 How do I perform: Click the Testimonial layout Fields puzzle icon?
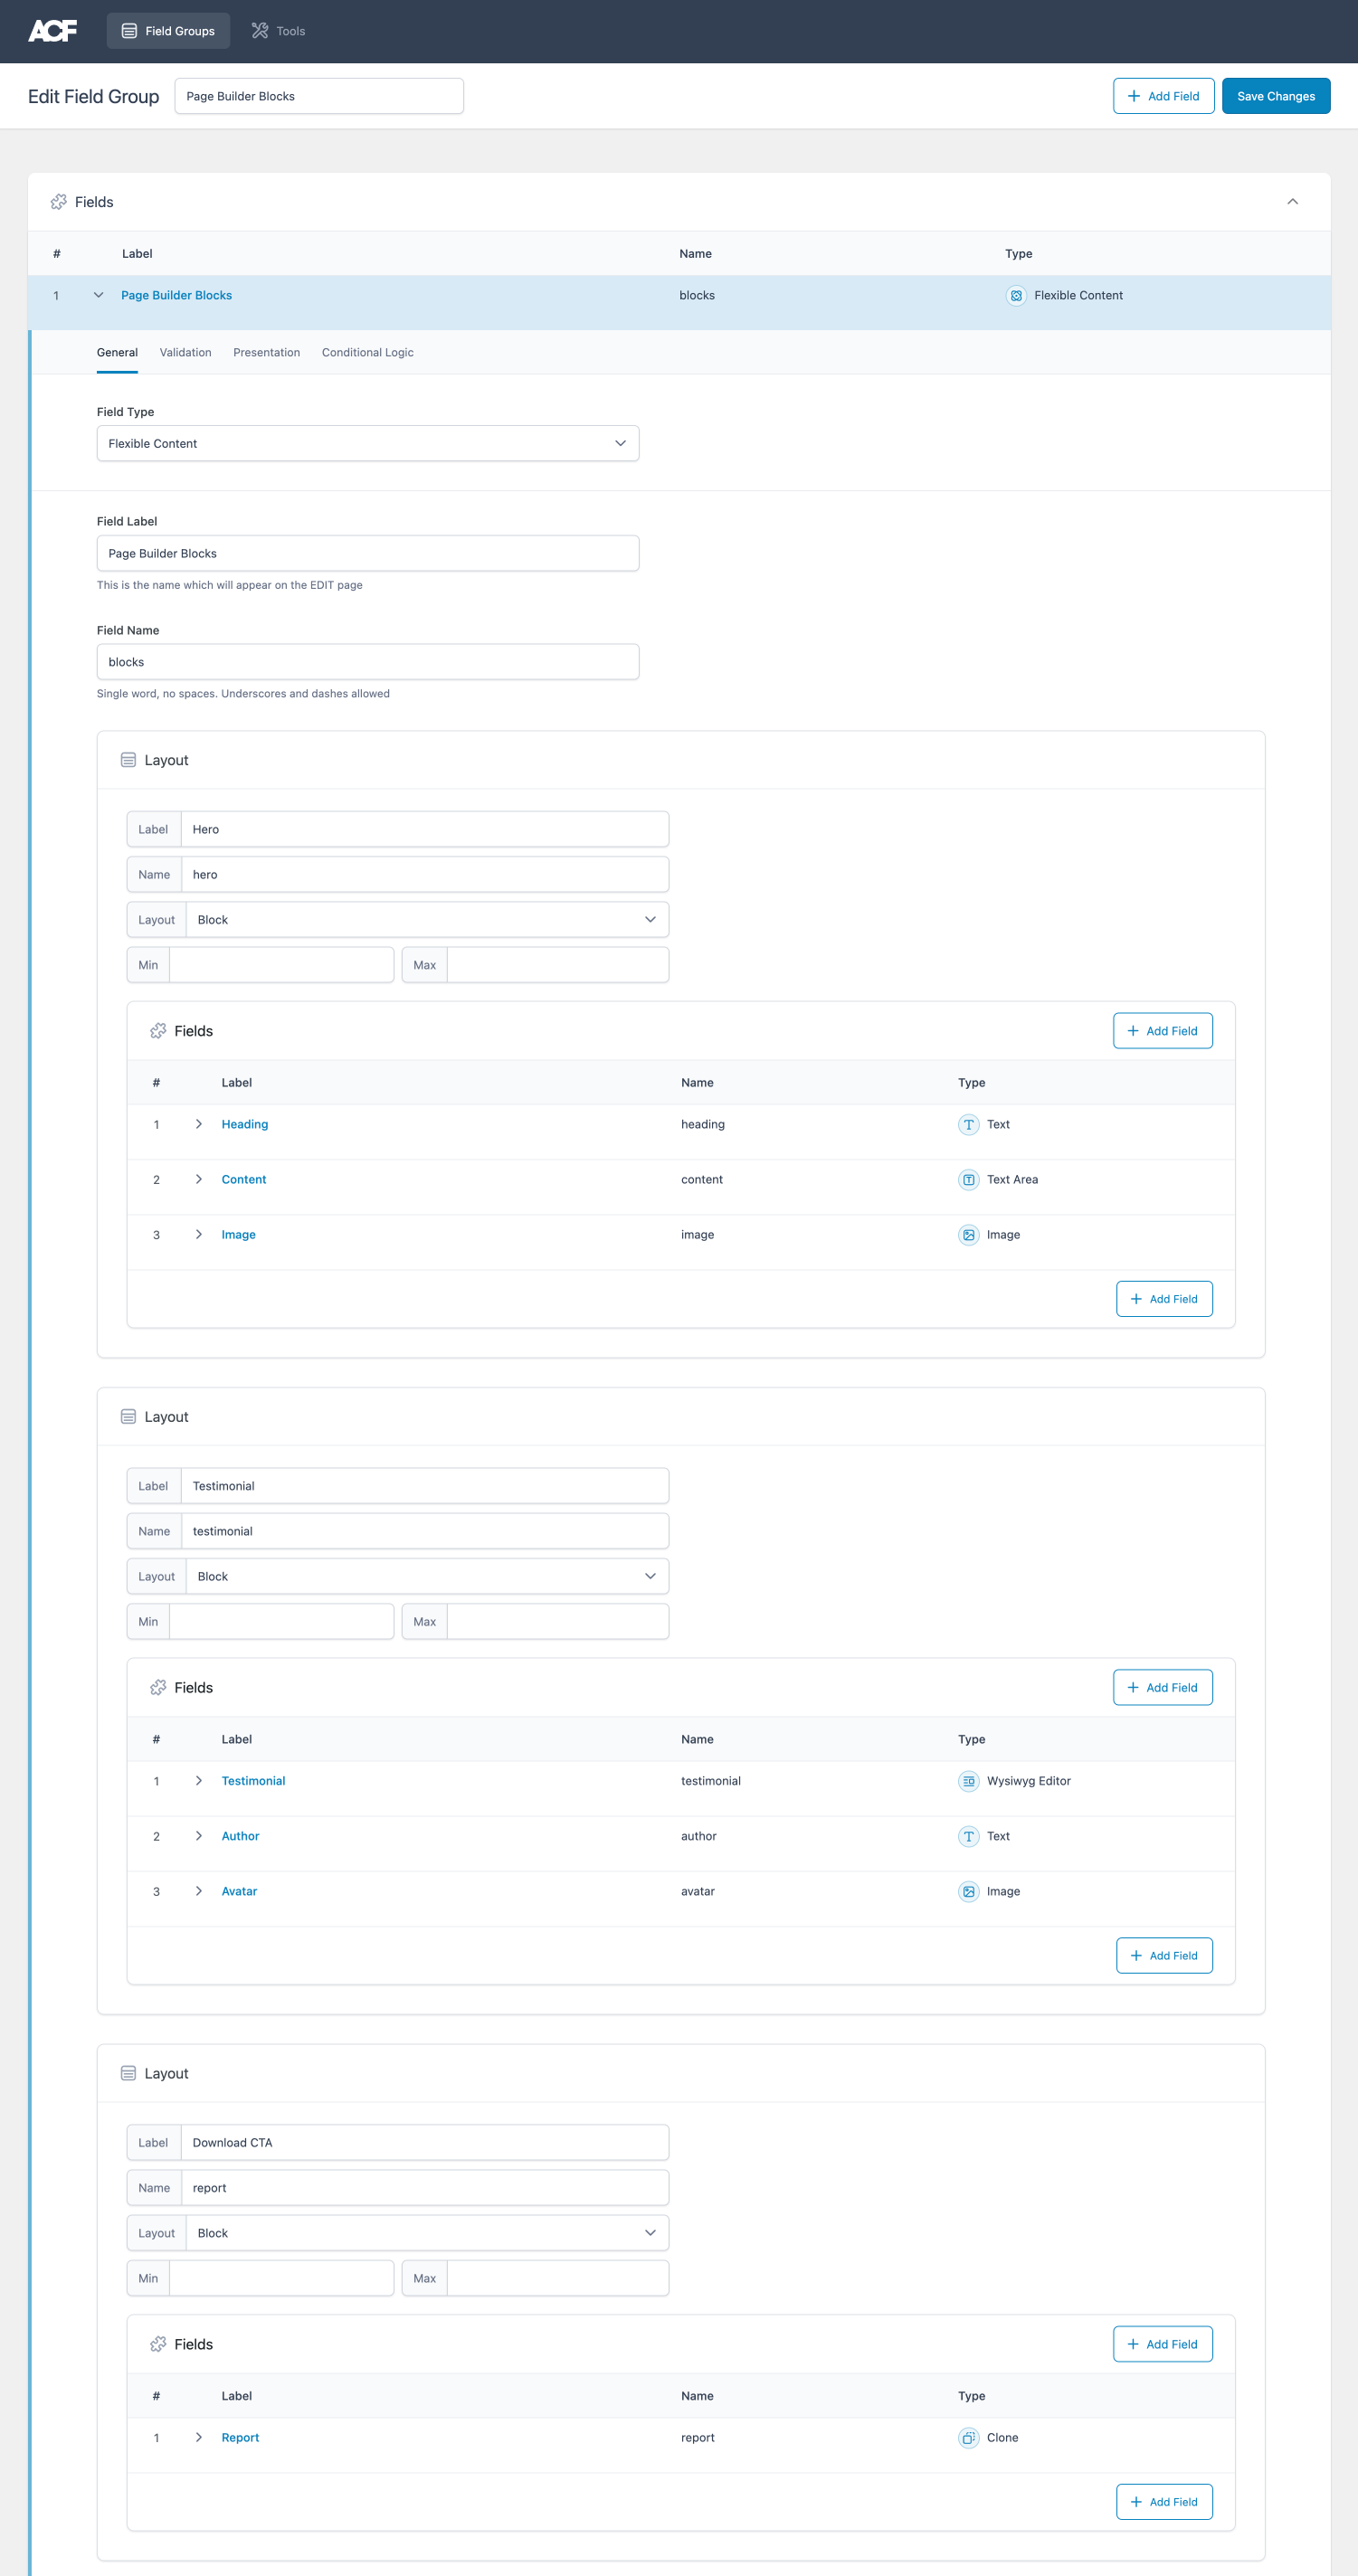point(158,1688)
